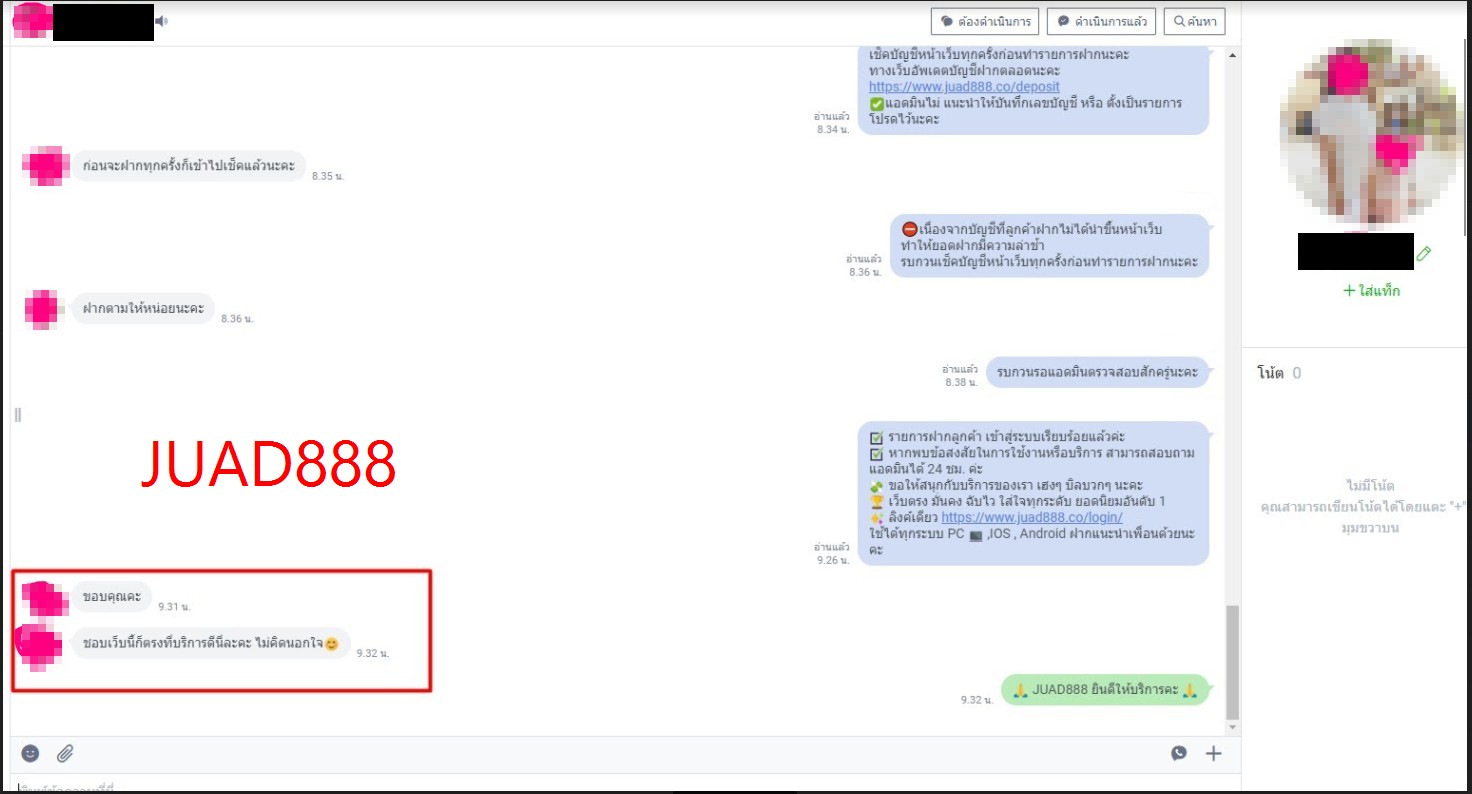Click the message input field

pos(600,785)
